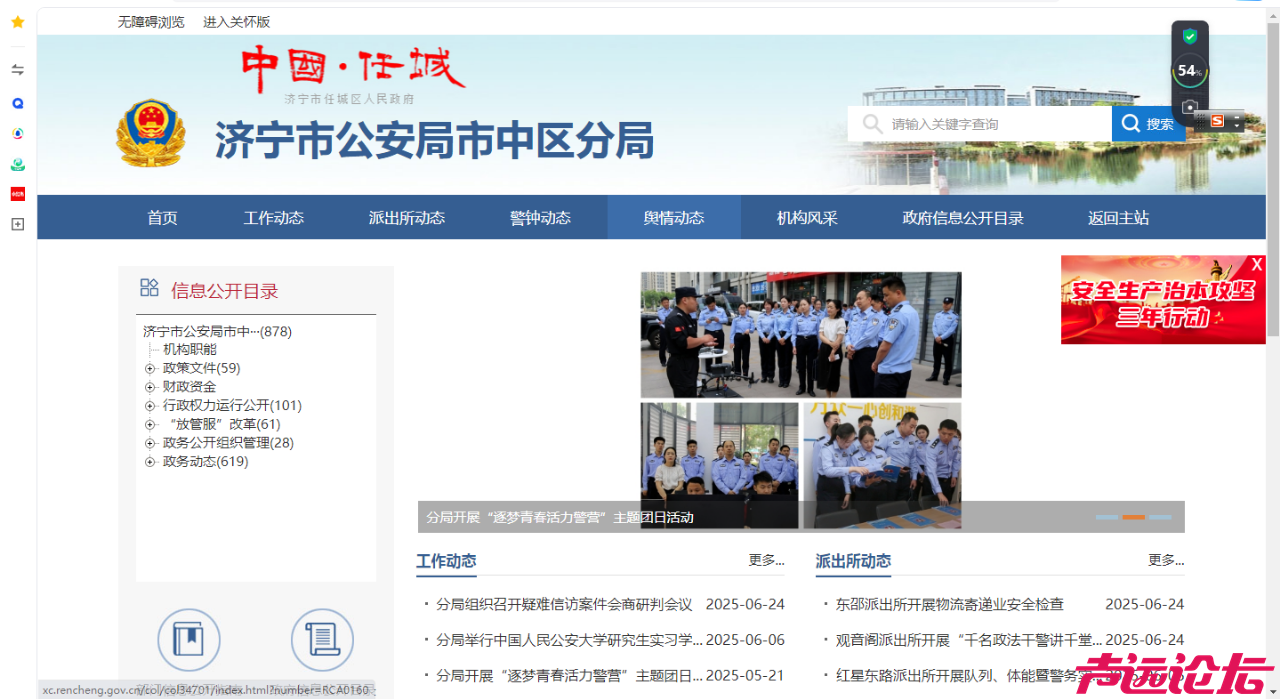Click the police badge emblem logo
This screenshot has width=1280, height=699.
150,133
